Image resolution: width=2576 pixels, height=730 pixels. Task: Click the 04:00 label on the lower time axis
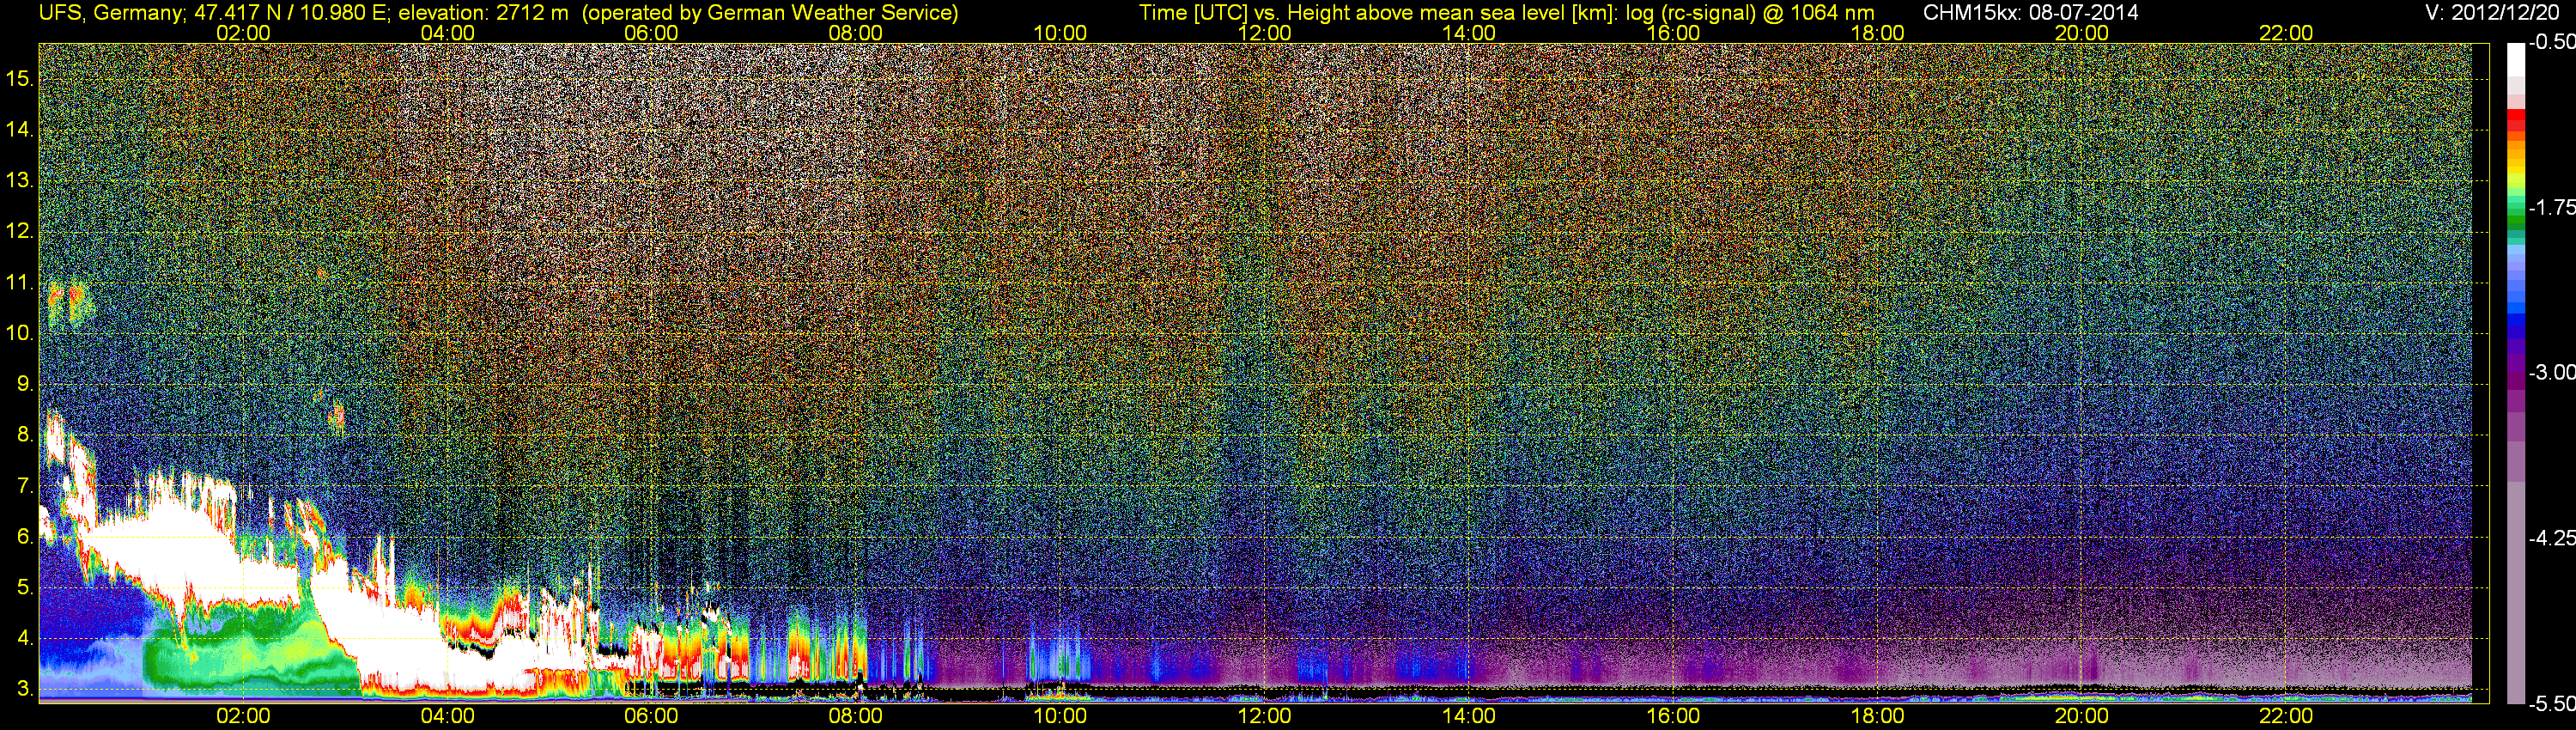[x=447, y=716]
